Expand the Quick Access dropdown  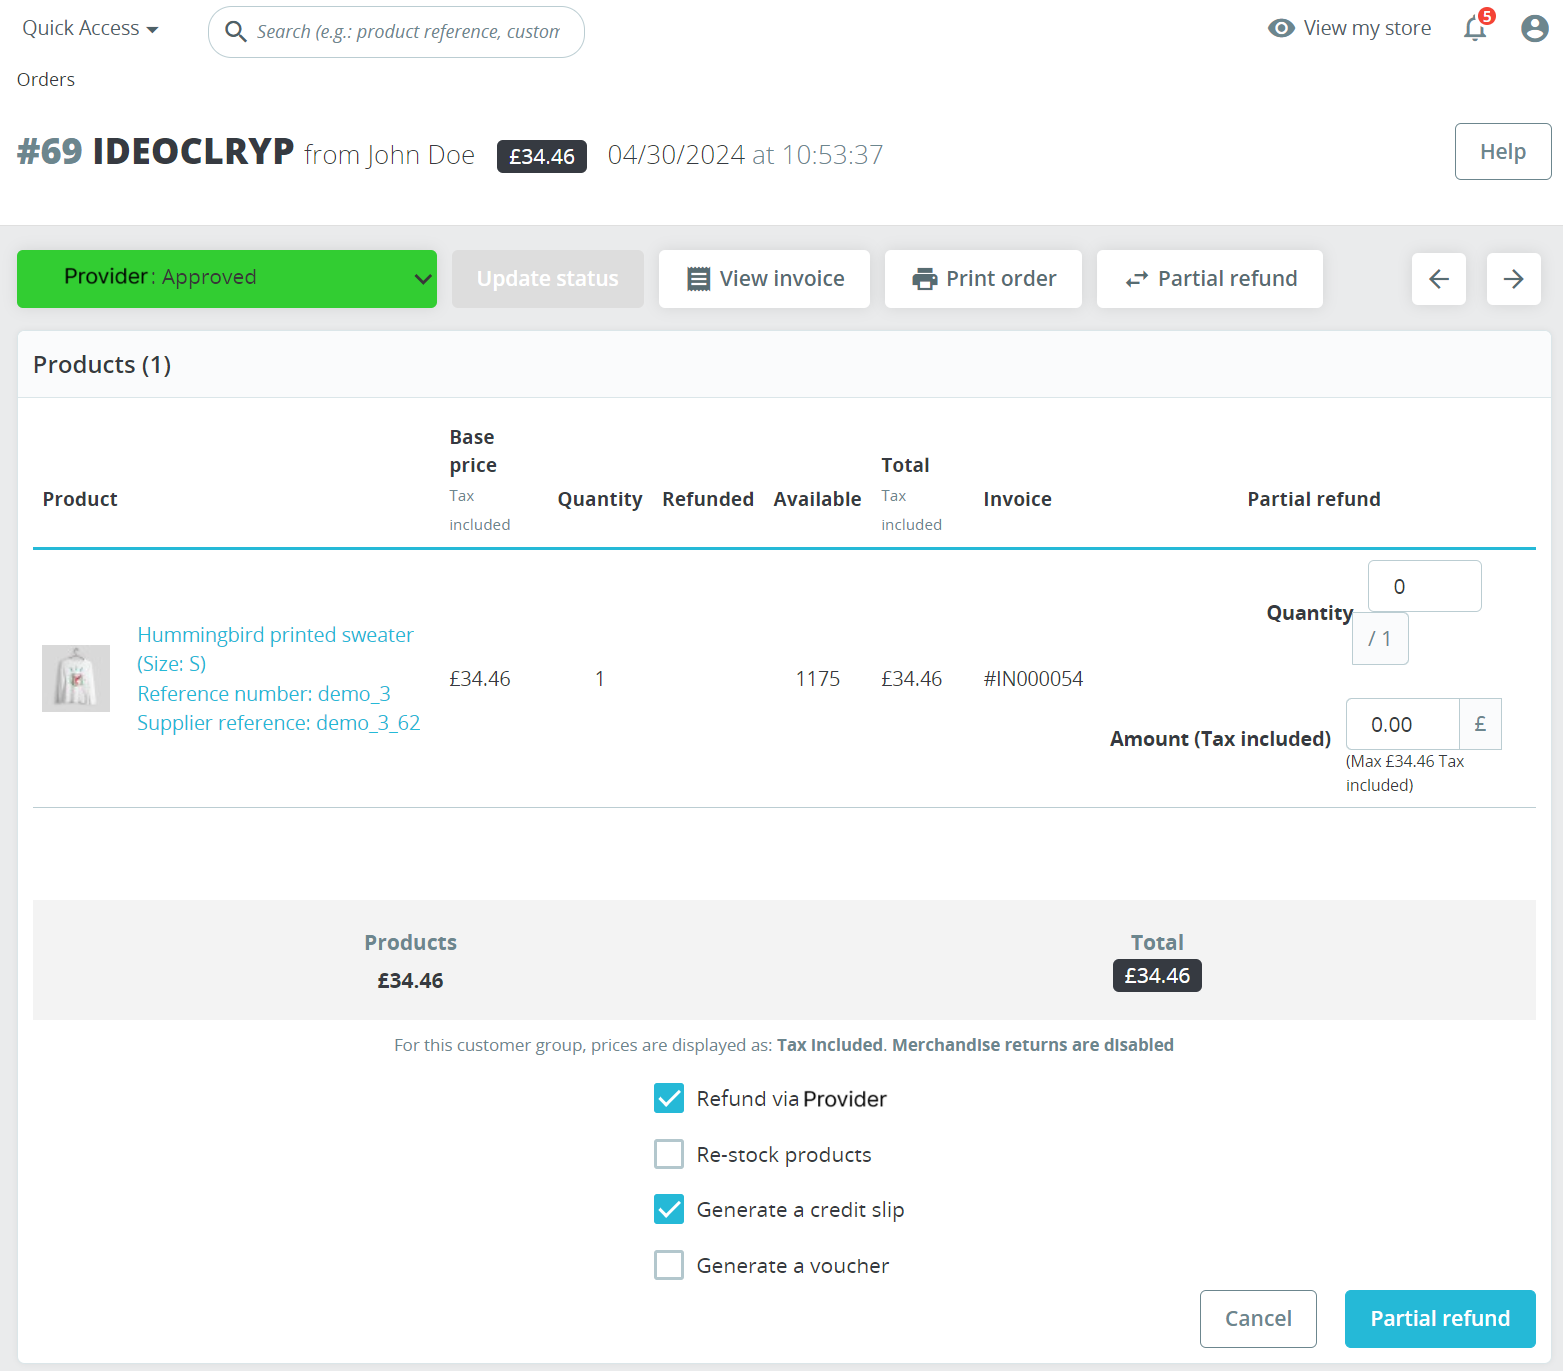[x=90, y=29]
